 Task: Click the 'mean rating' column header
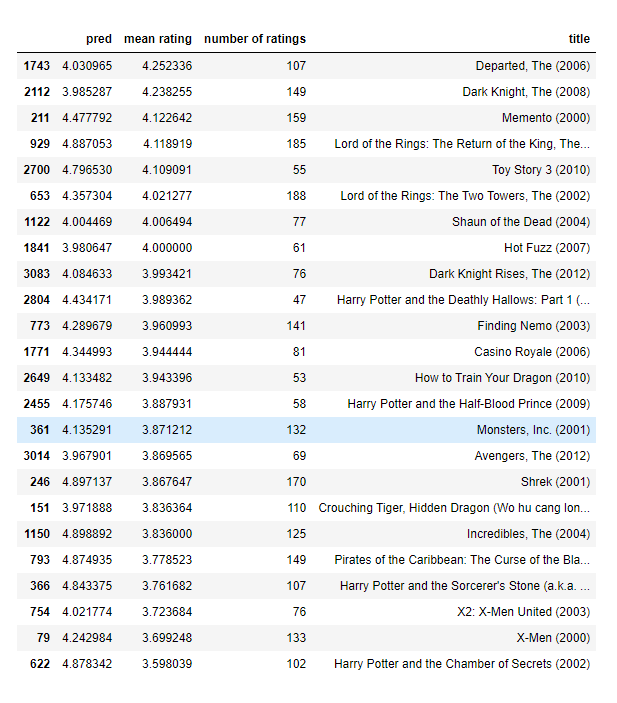pos(158,39)
